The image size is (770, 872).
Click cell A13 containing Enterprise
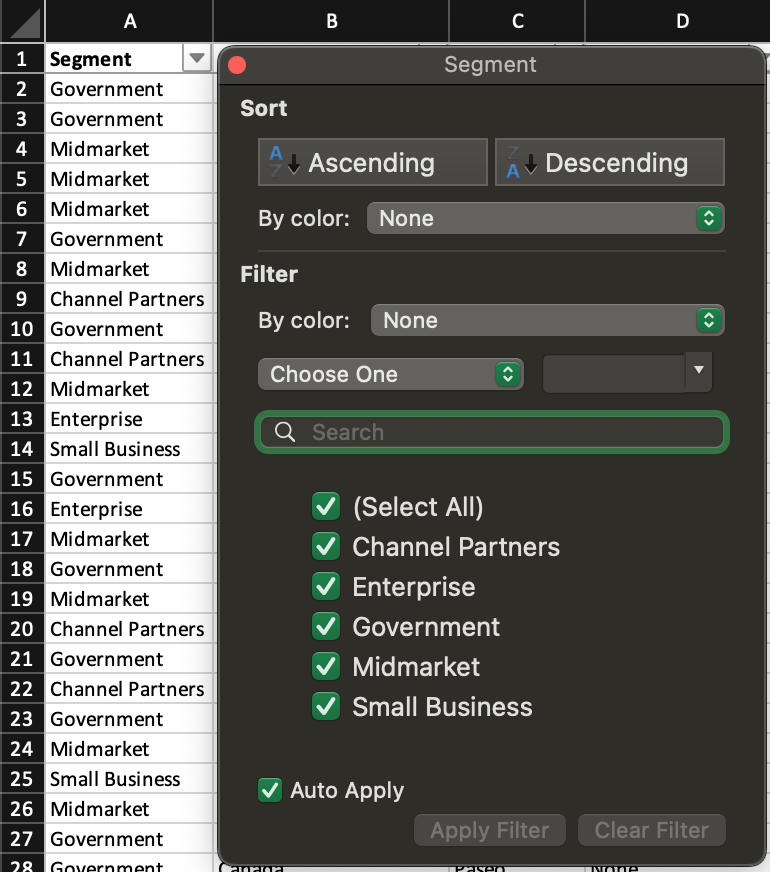pos(129,419)
